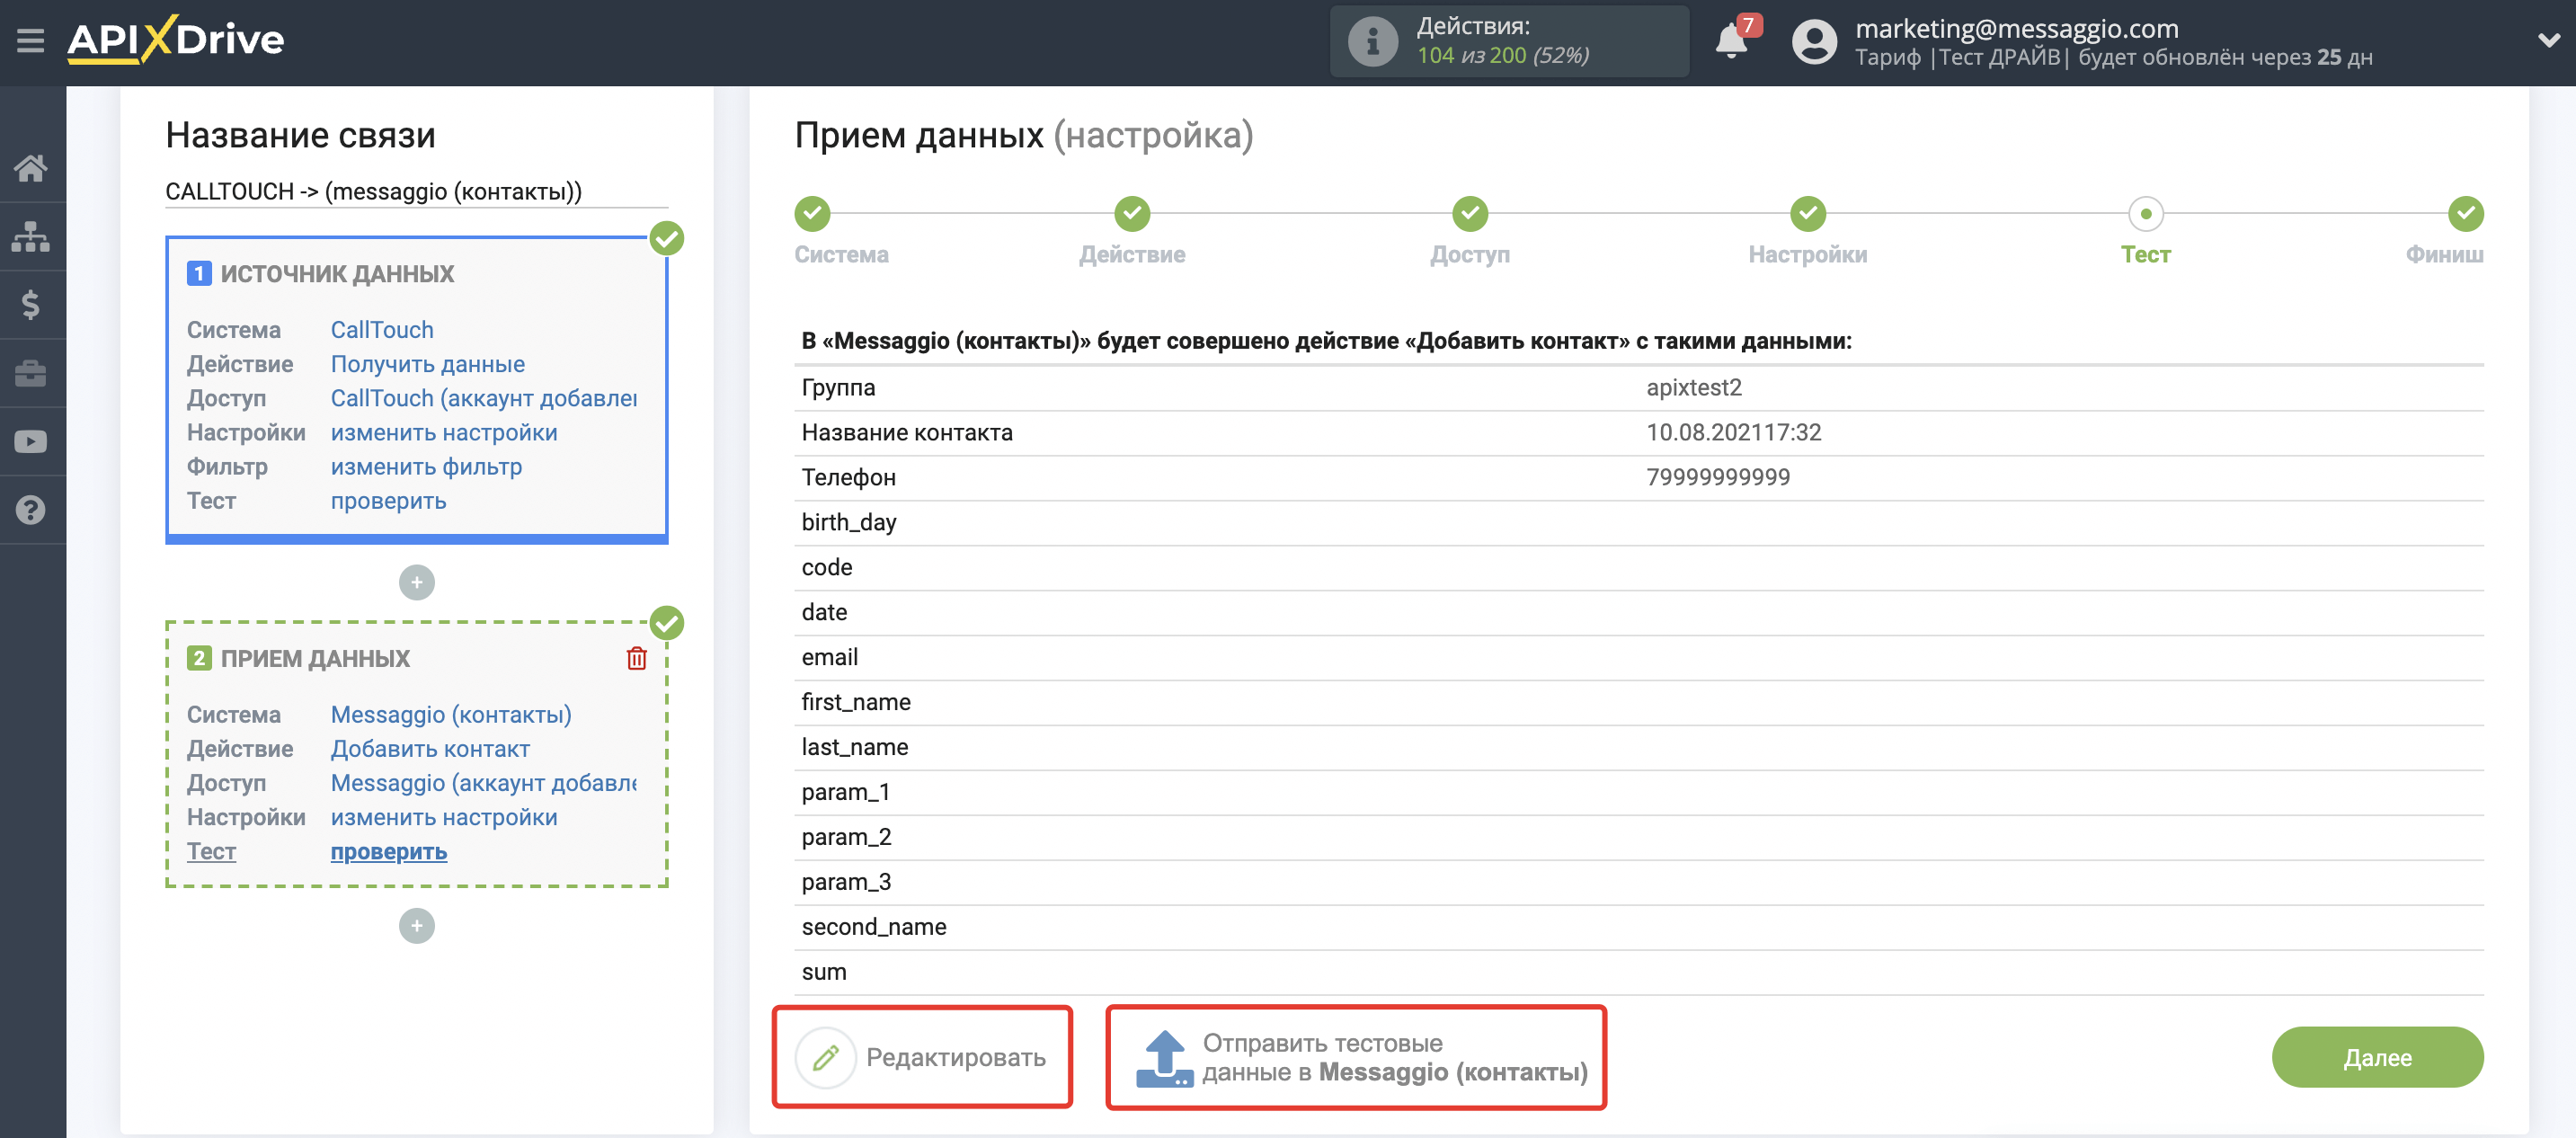2576x1138 pixels.
Task: Click the user profile avatar icon
Action: (x=1814, y=42)
